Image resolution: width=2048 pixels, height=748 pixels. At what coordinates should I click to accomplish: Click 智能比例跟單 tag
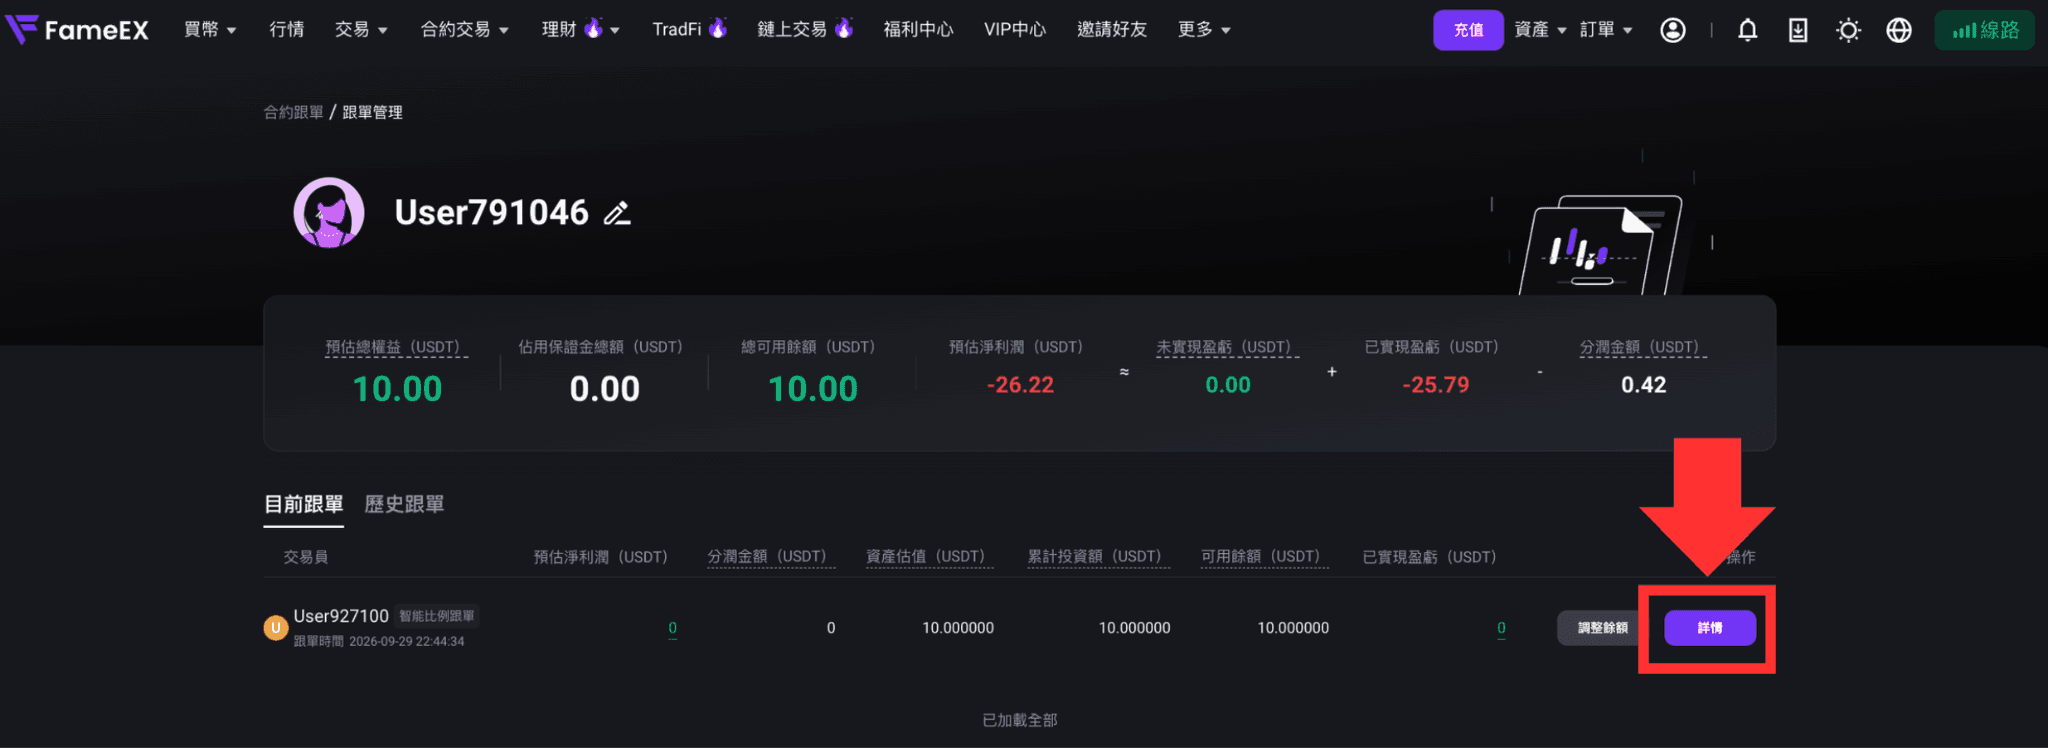point(437,616)
